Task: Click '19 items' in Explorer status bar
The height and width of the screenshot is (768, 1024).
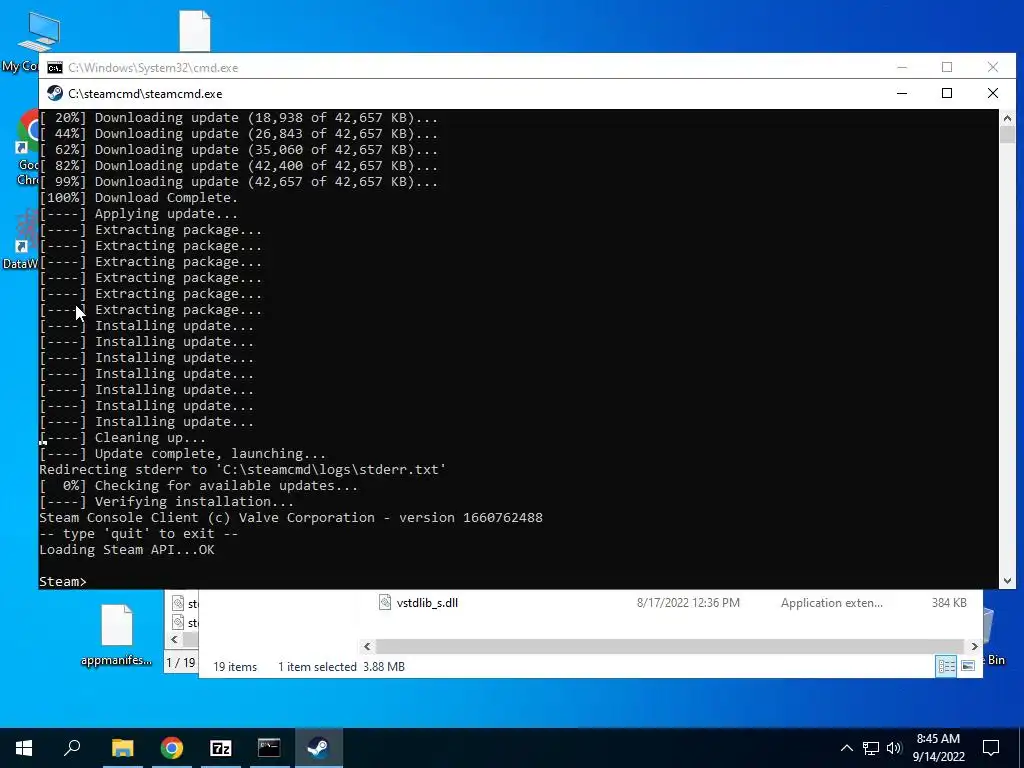Action: (x=235, y=667)
